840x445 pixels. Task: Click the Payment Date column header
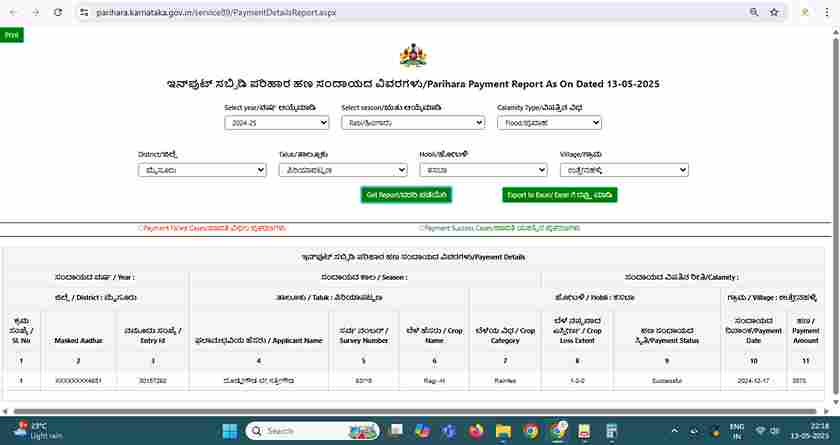[753, 330]
